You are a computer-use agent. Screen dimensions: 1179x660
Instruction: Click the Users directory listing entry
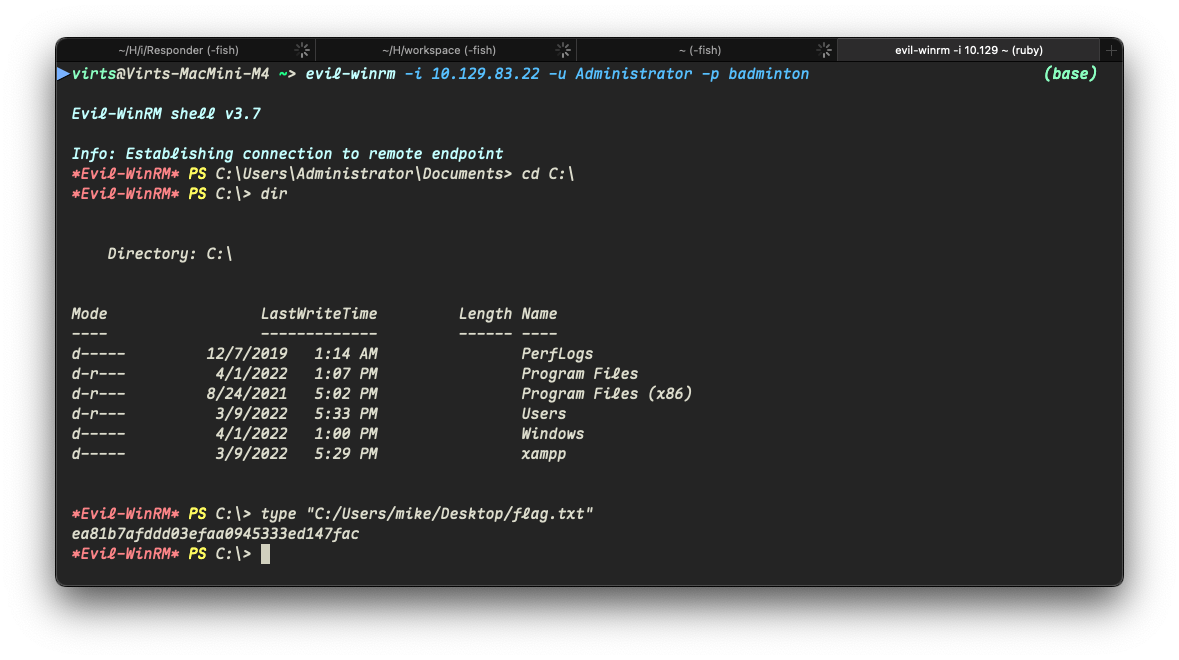tap(544, 413)
